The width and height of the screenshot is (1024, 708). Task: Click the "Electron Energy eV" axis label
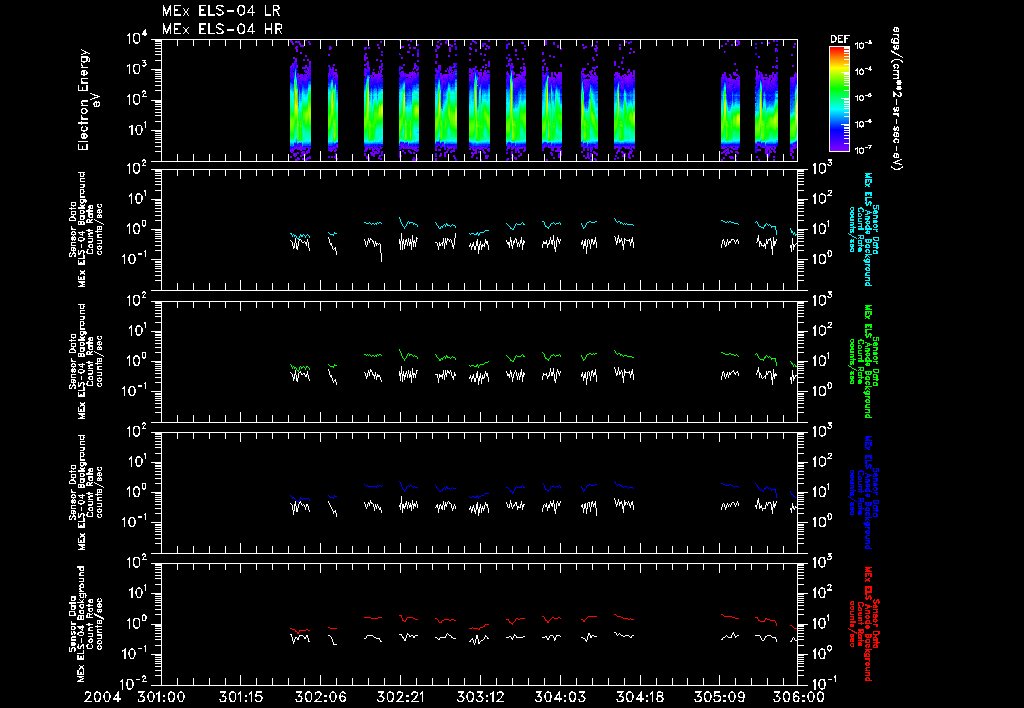(x=88, y=100)
